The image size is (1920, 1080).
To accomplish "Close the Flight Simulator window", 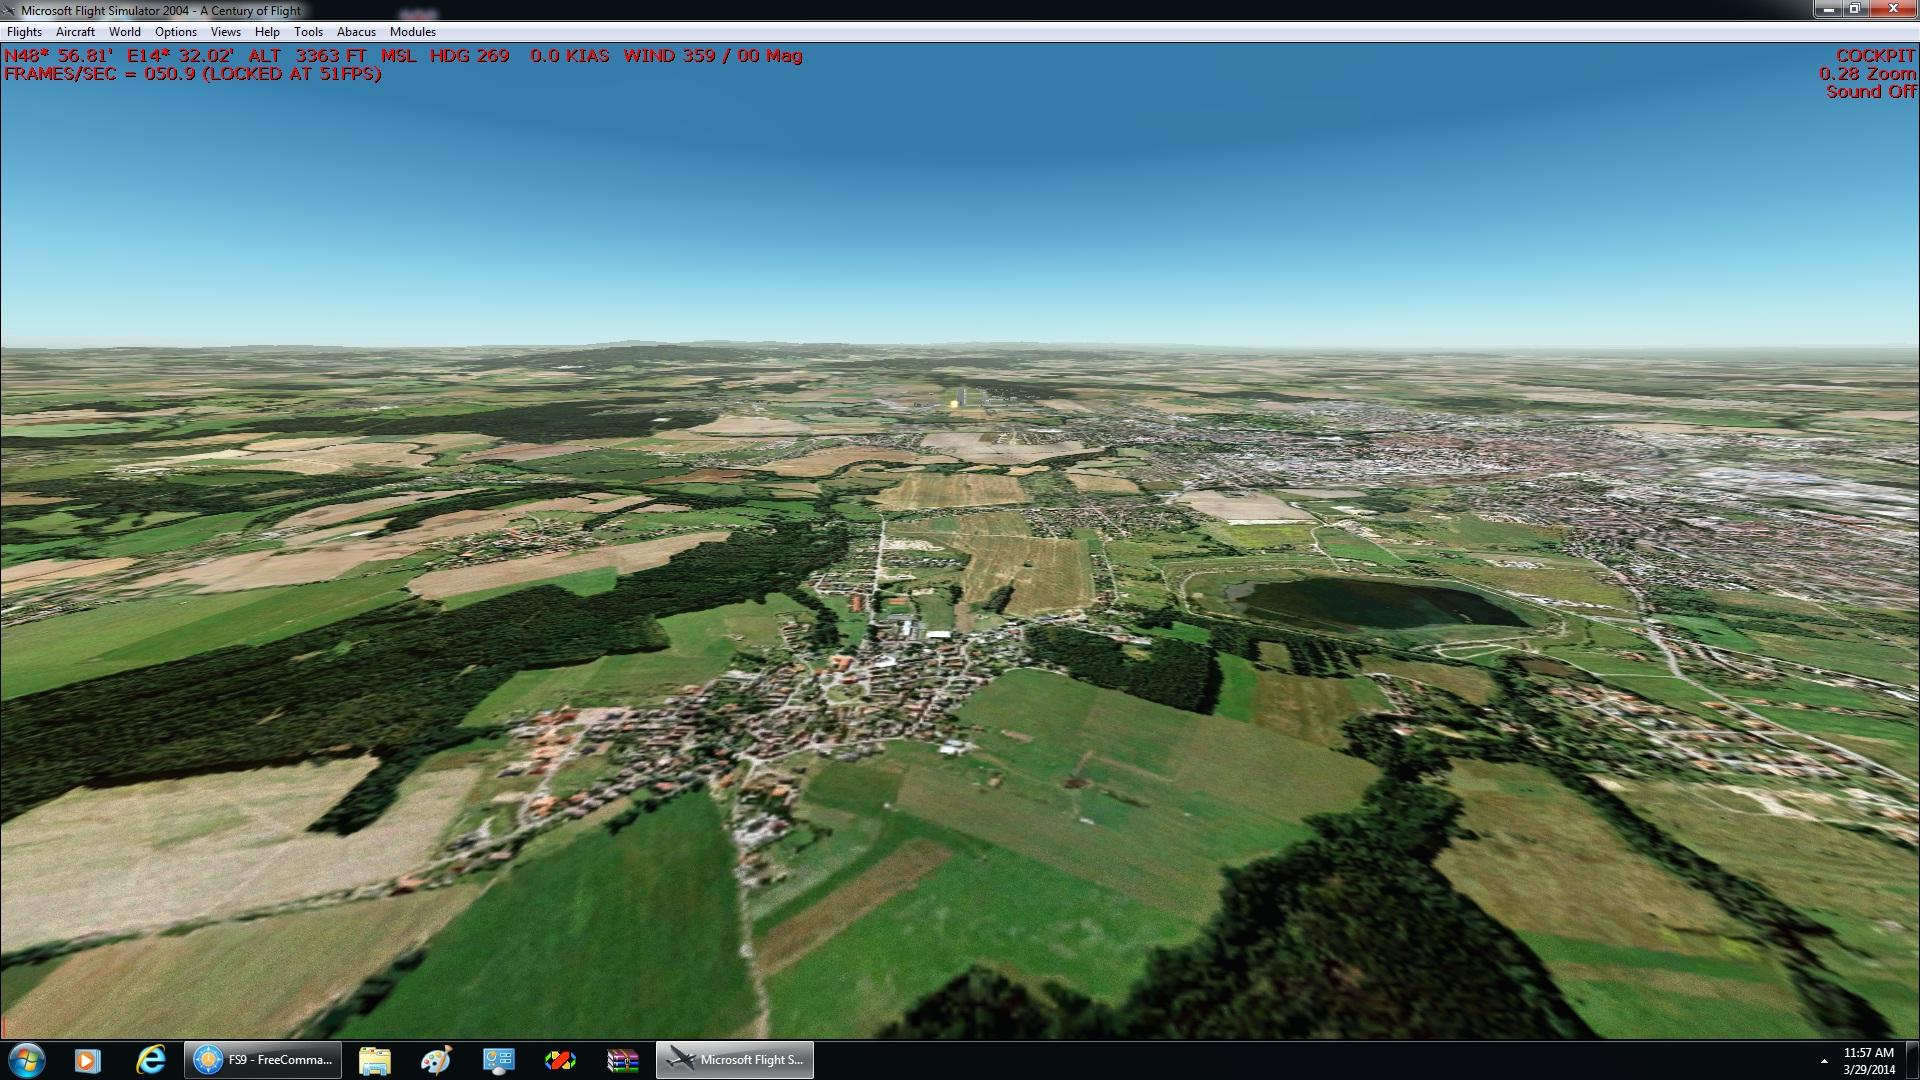I will (1893, 9).
